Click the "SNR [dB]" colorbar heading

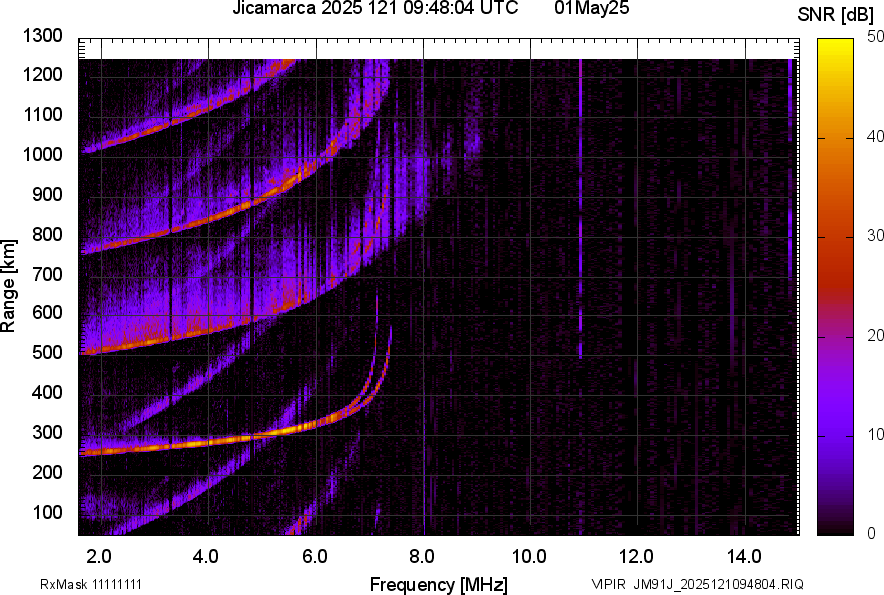coord(835,15)
